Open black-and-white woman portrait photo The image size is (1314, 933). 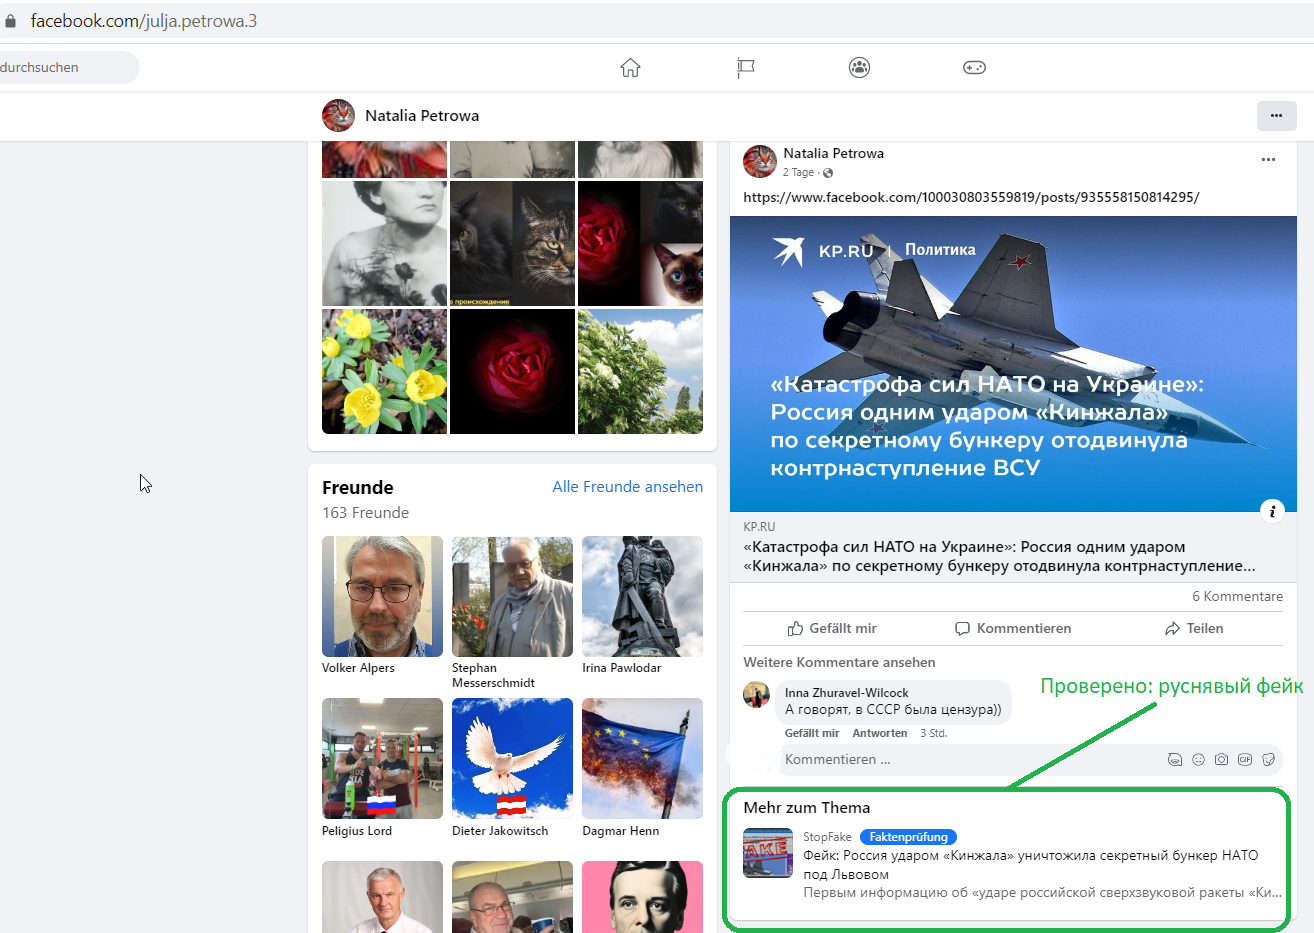[384, 243]
